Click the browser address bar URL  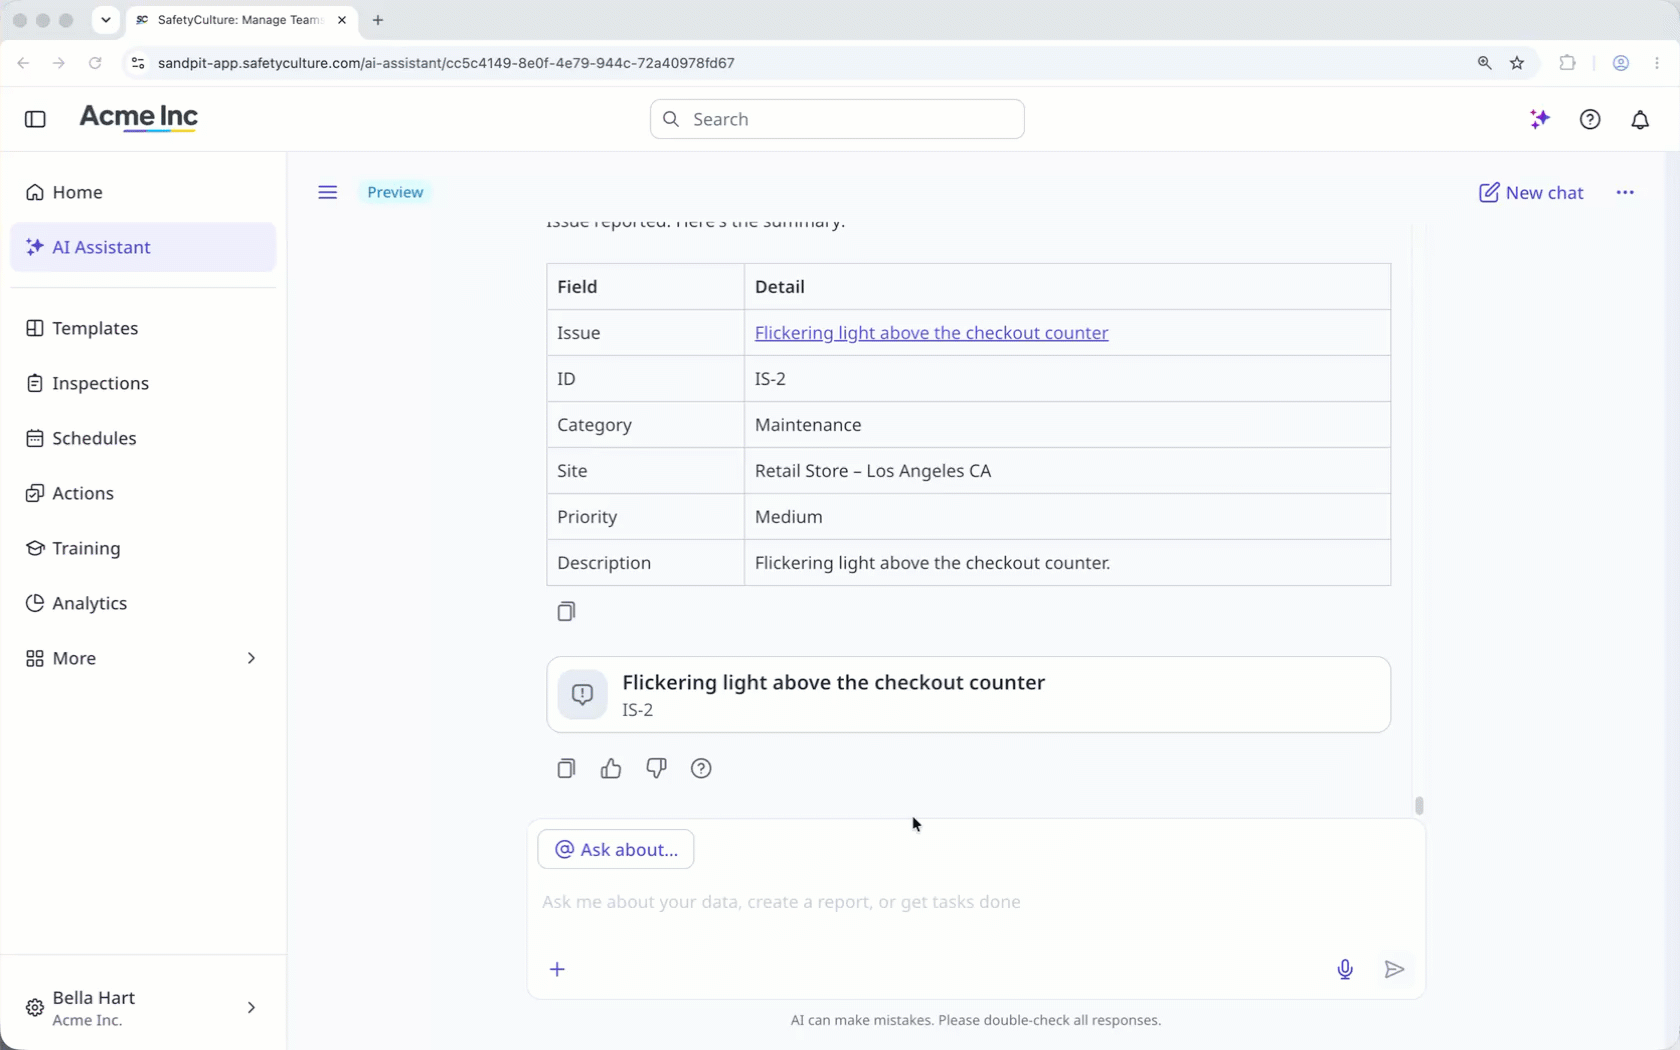tap(446, 63)
